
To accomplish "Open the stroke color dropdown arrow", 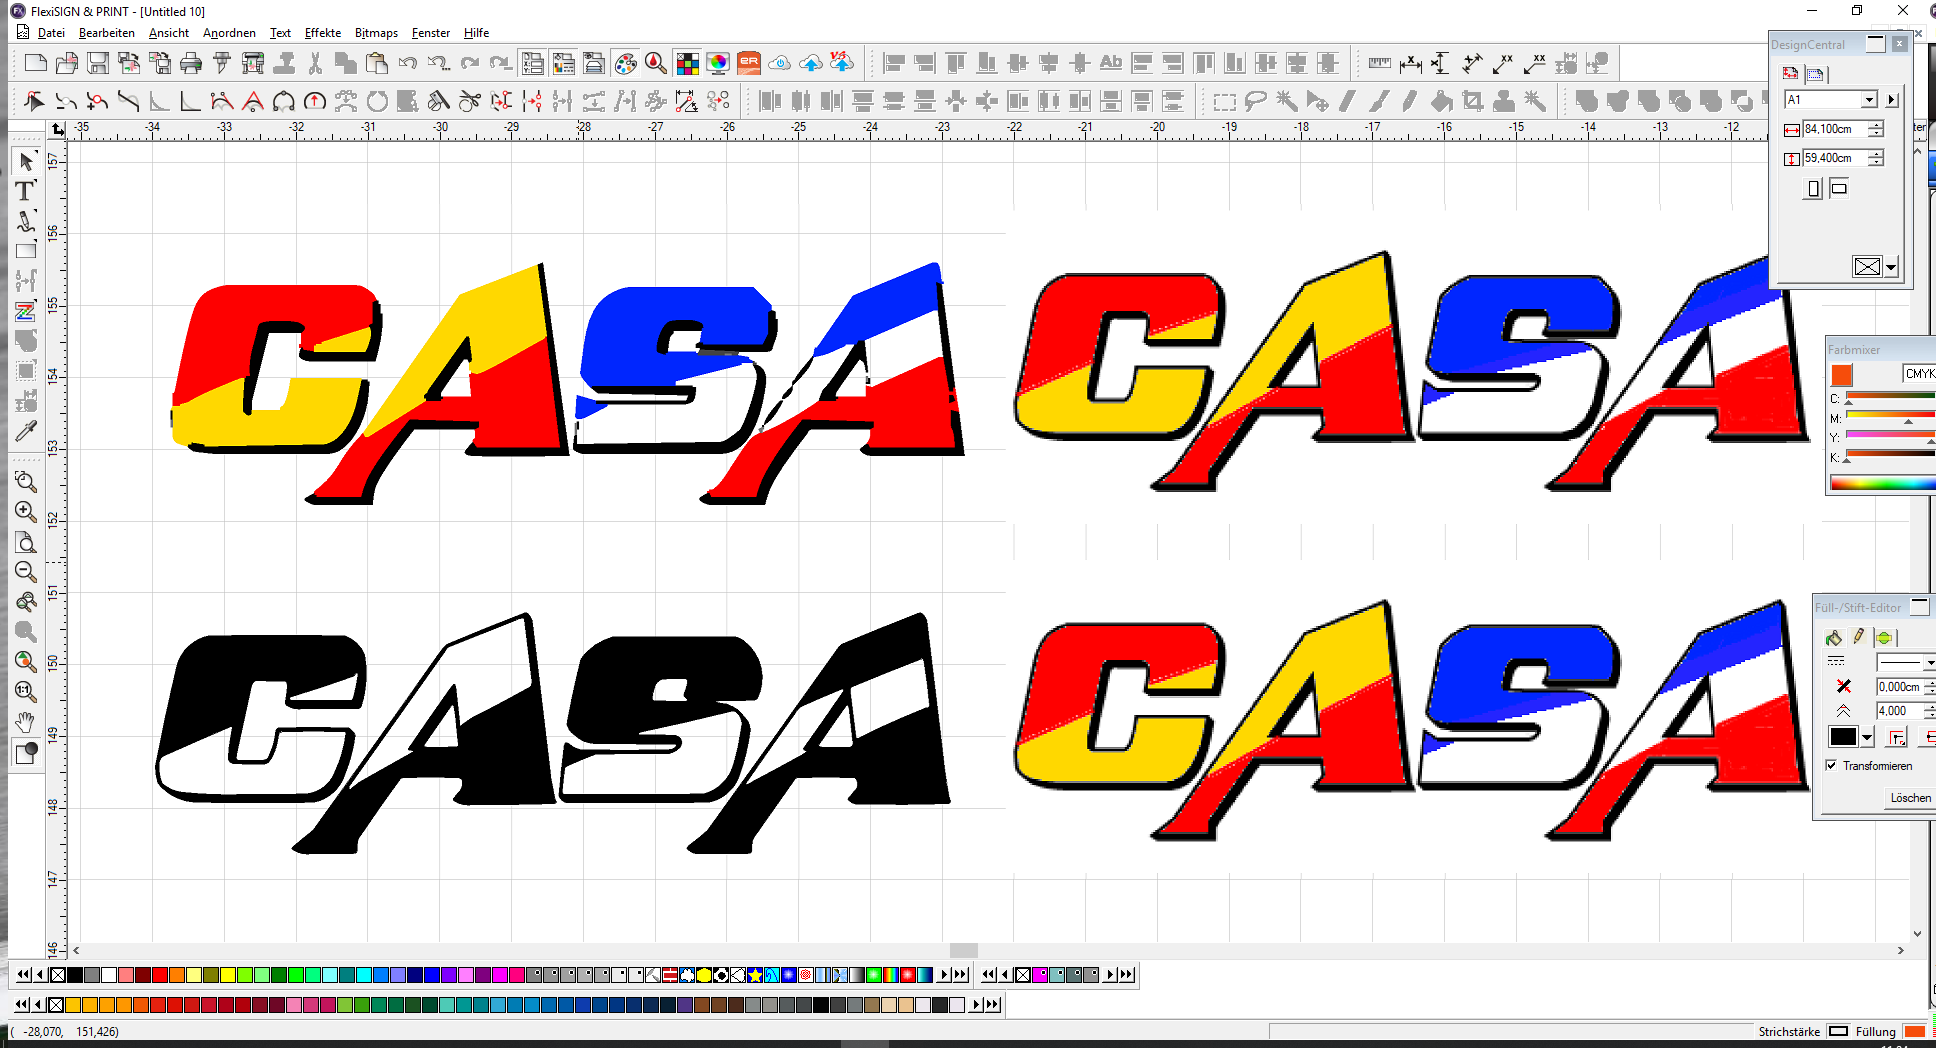I will click(1866, 738).
